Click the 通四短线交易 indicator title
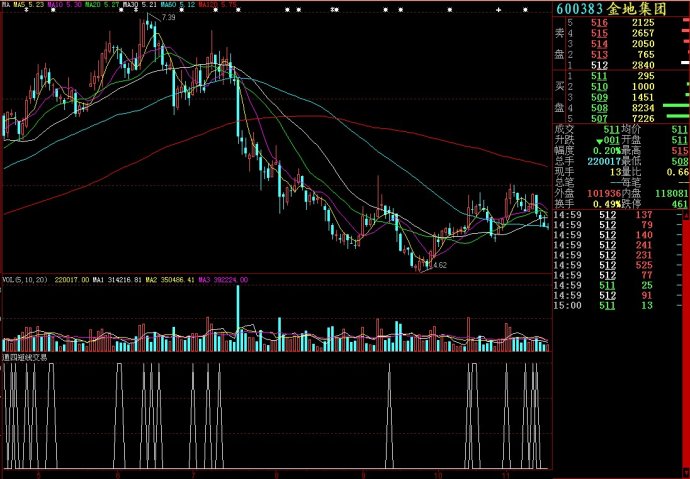Screen dimensions: 690x479 [25, 357]
